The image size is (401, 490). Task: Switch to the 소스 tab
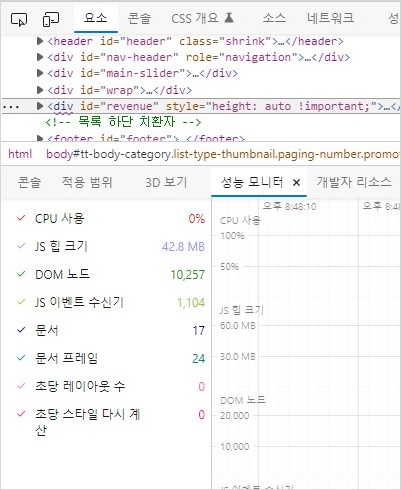[x=274, y=18]
